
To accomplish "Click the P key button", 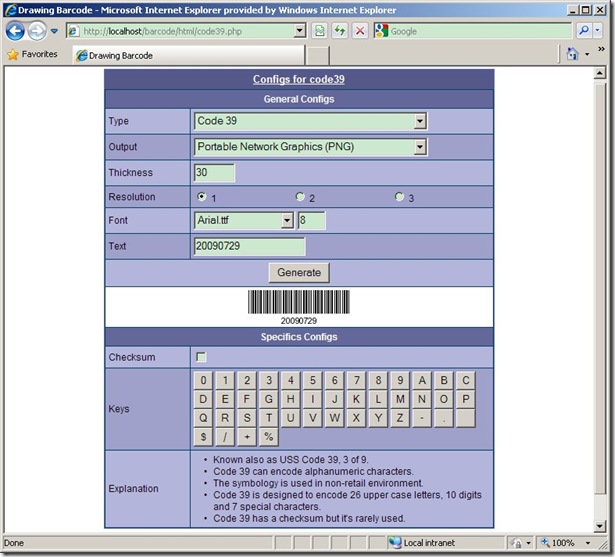I will [x=466, y=399].
